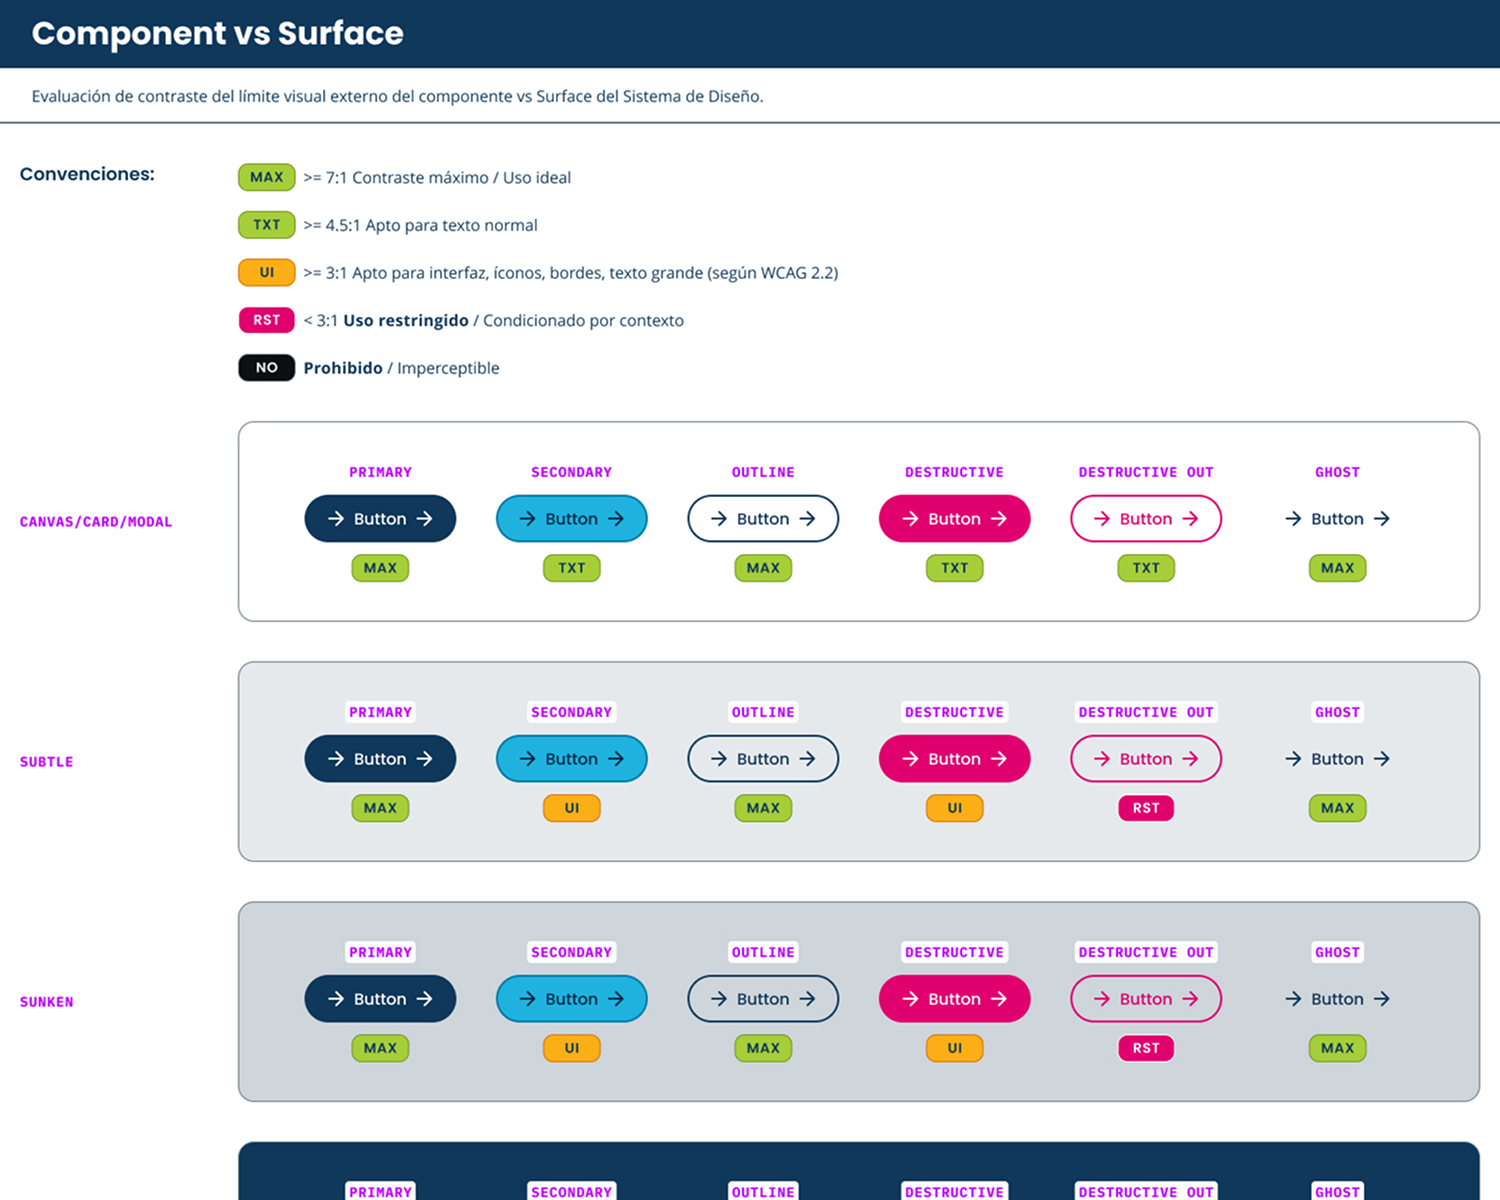Click MAX badge under Primary on Sunken surface
1500x1200 pixels.
click(380, 1048)
